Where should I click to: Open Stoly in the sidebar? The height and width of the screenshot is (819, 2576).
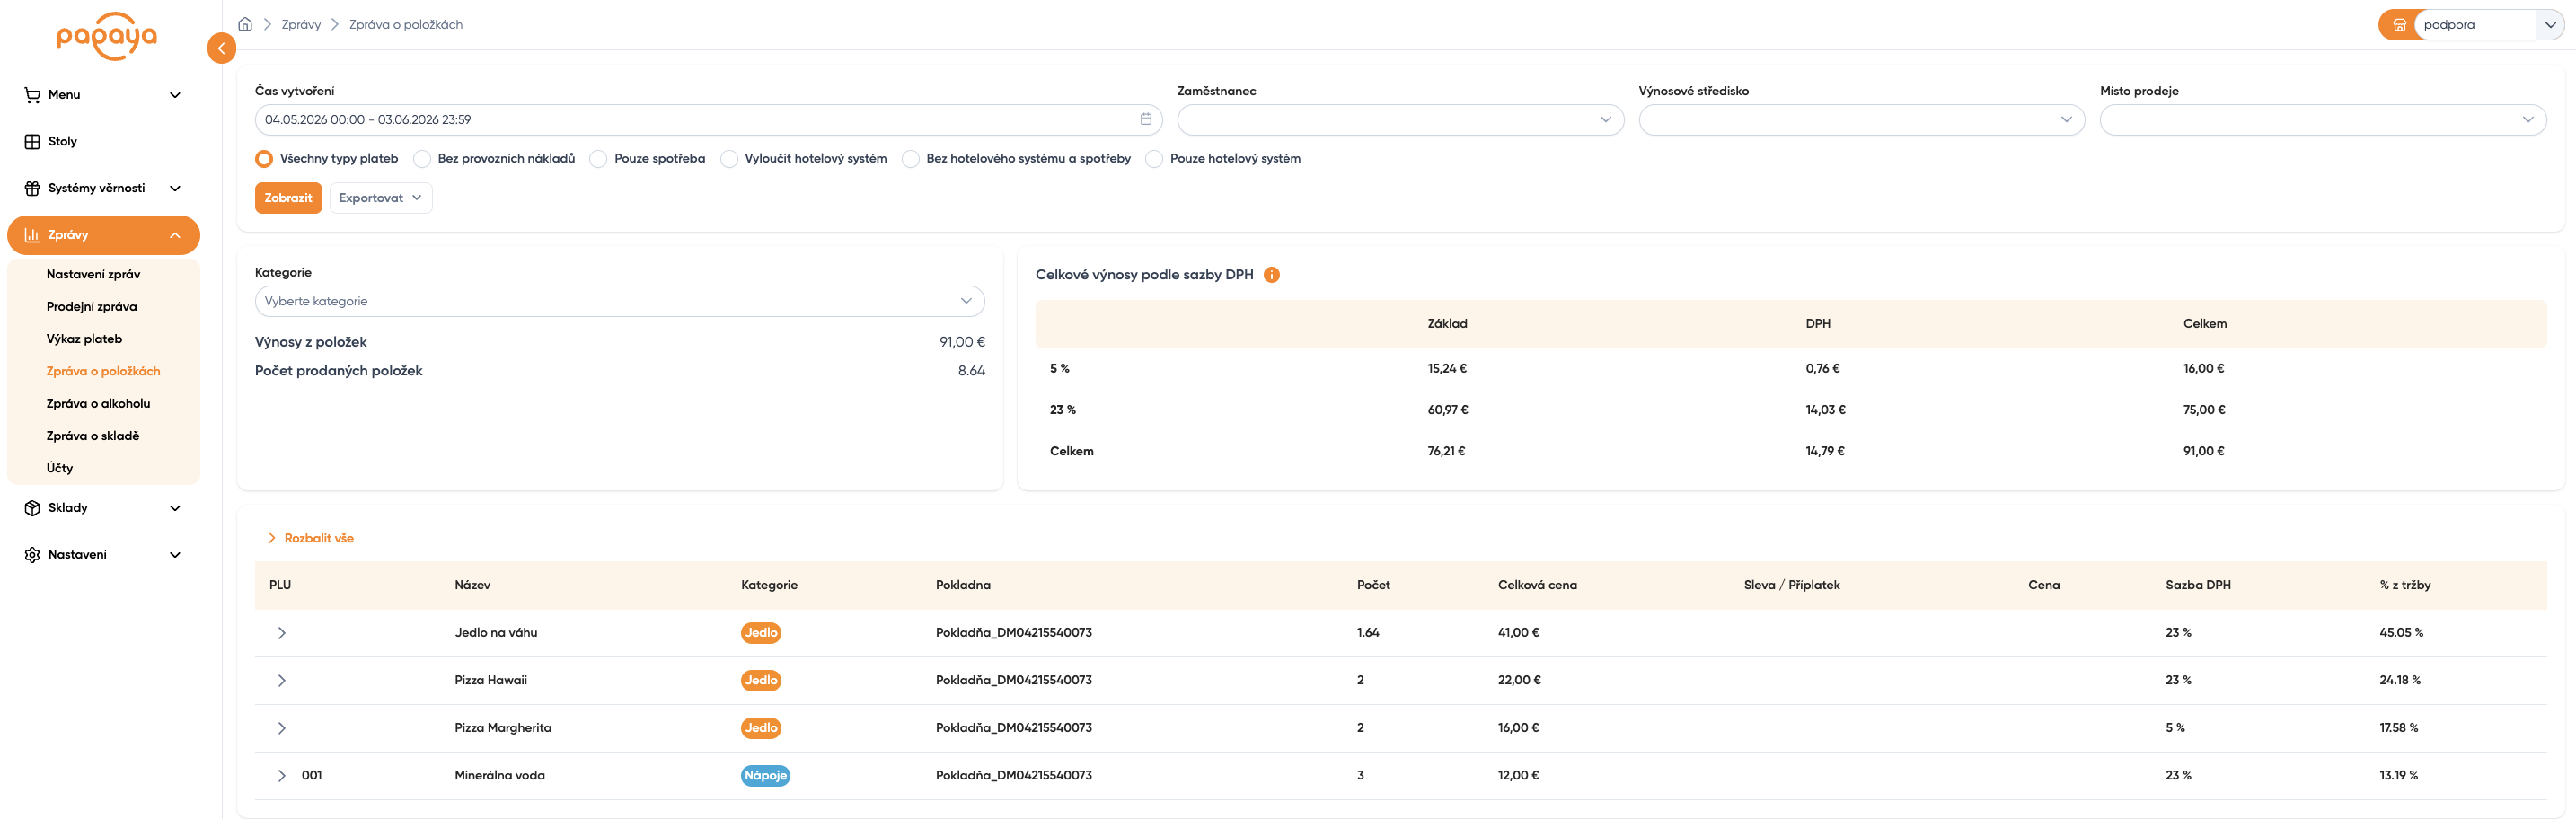tap(104, 142)
